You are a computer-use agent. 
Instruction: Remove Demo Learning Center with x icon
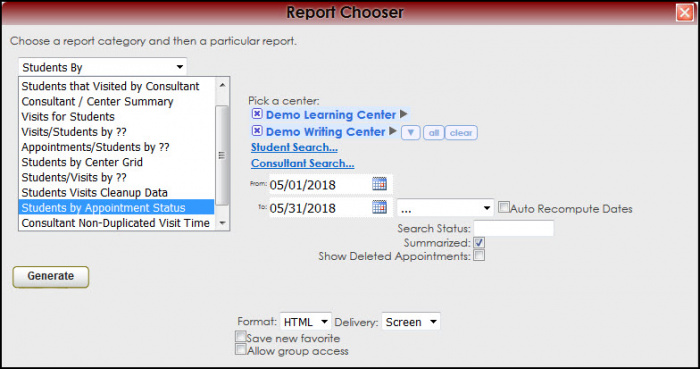click(x=257, y=114)
